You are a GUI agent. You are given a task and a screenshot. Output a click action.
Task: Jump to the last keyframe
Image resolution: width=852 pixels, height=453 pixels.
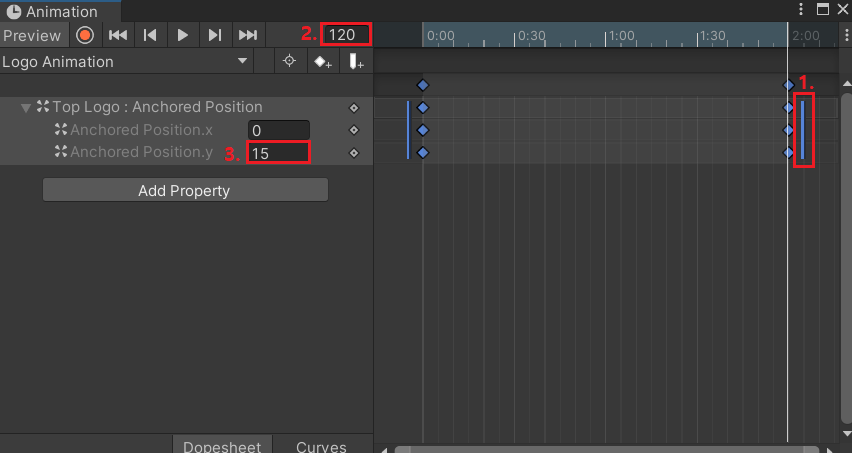pos(248,35)
